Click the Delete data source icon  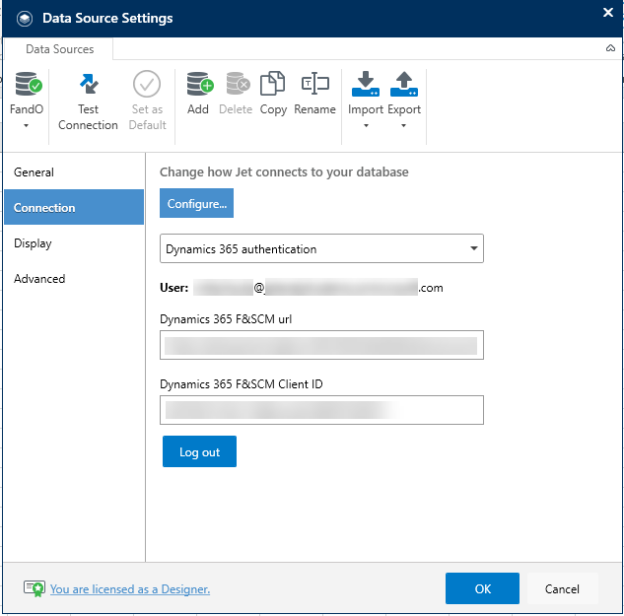238,83
